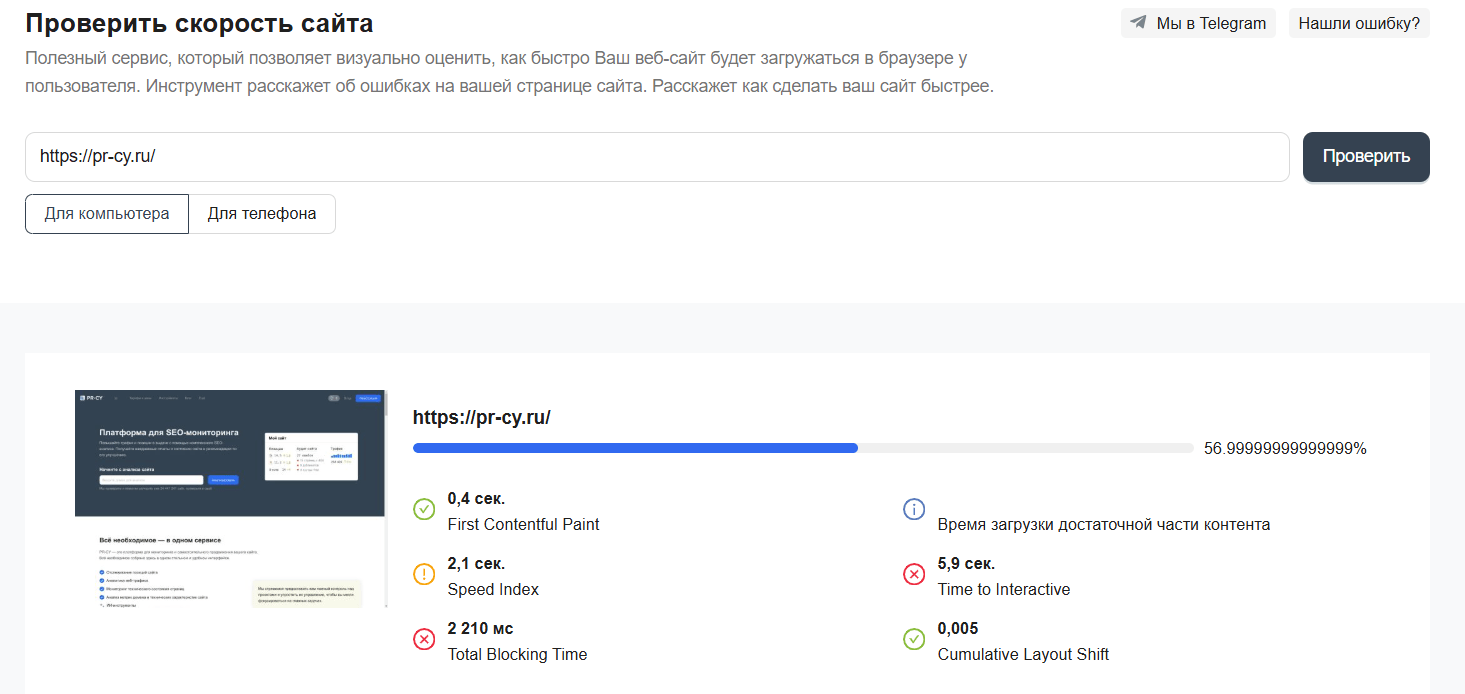This screenshot has width=1465, height=694.
Task: Click the First Contentful Paint label
Action: coord(523,524)
